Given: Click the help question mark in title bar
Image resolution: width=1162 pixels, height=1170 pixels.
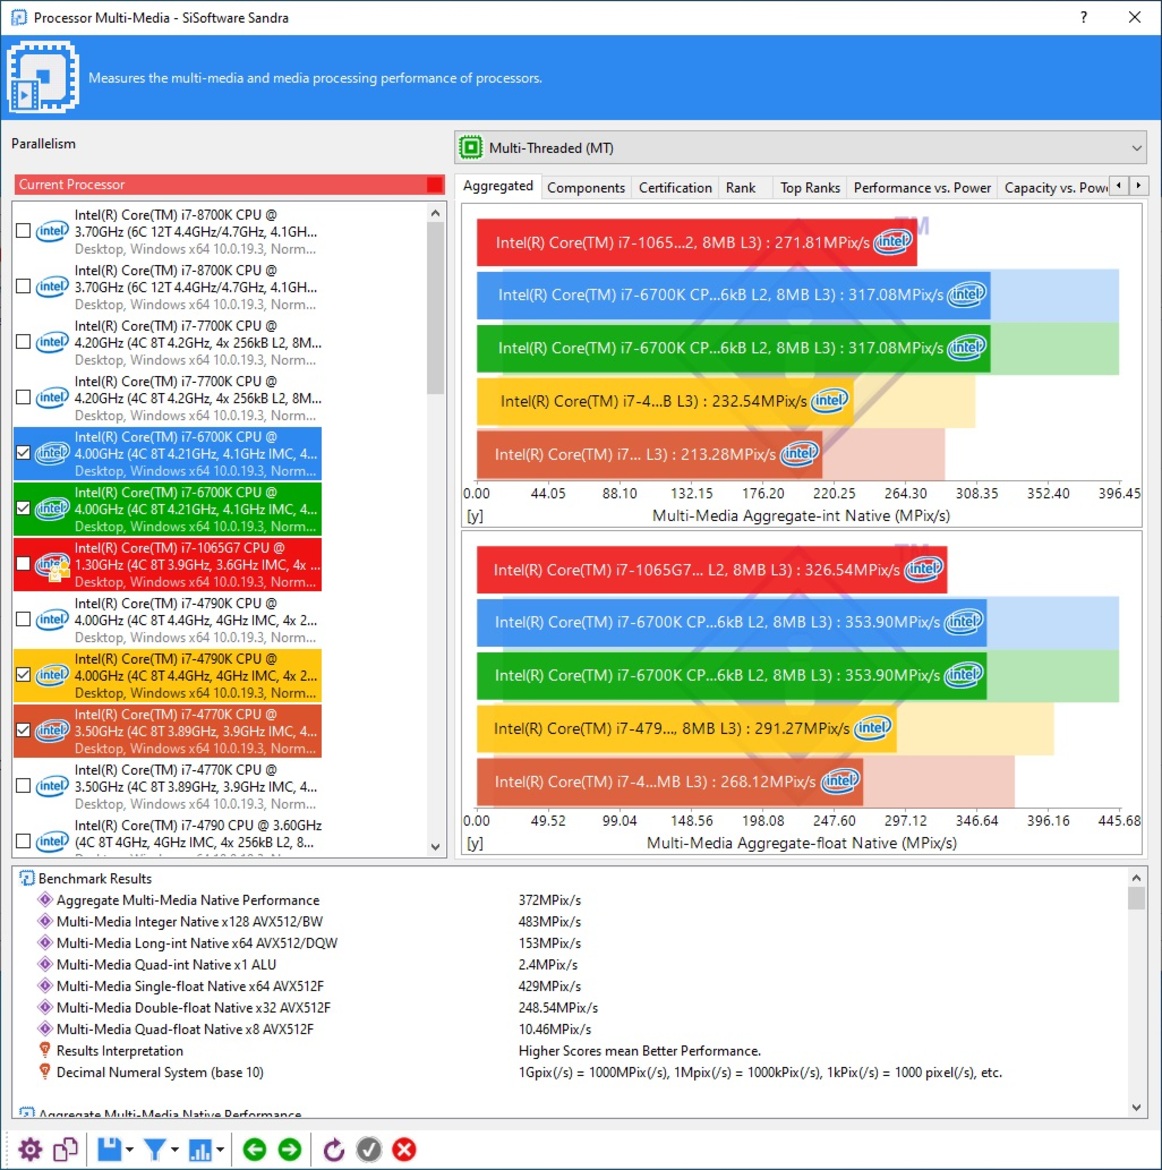Looking at the screenshot, I should (1084, 17).
